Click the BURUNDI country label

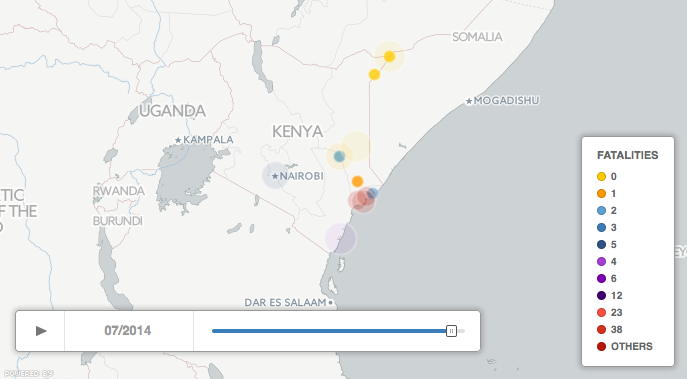[x=118, y=221]
